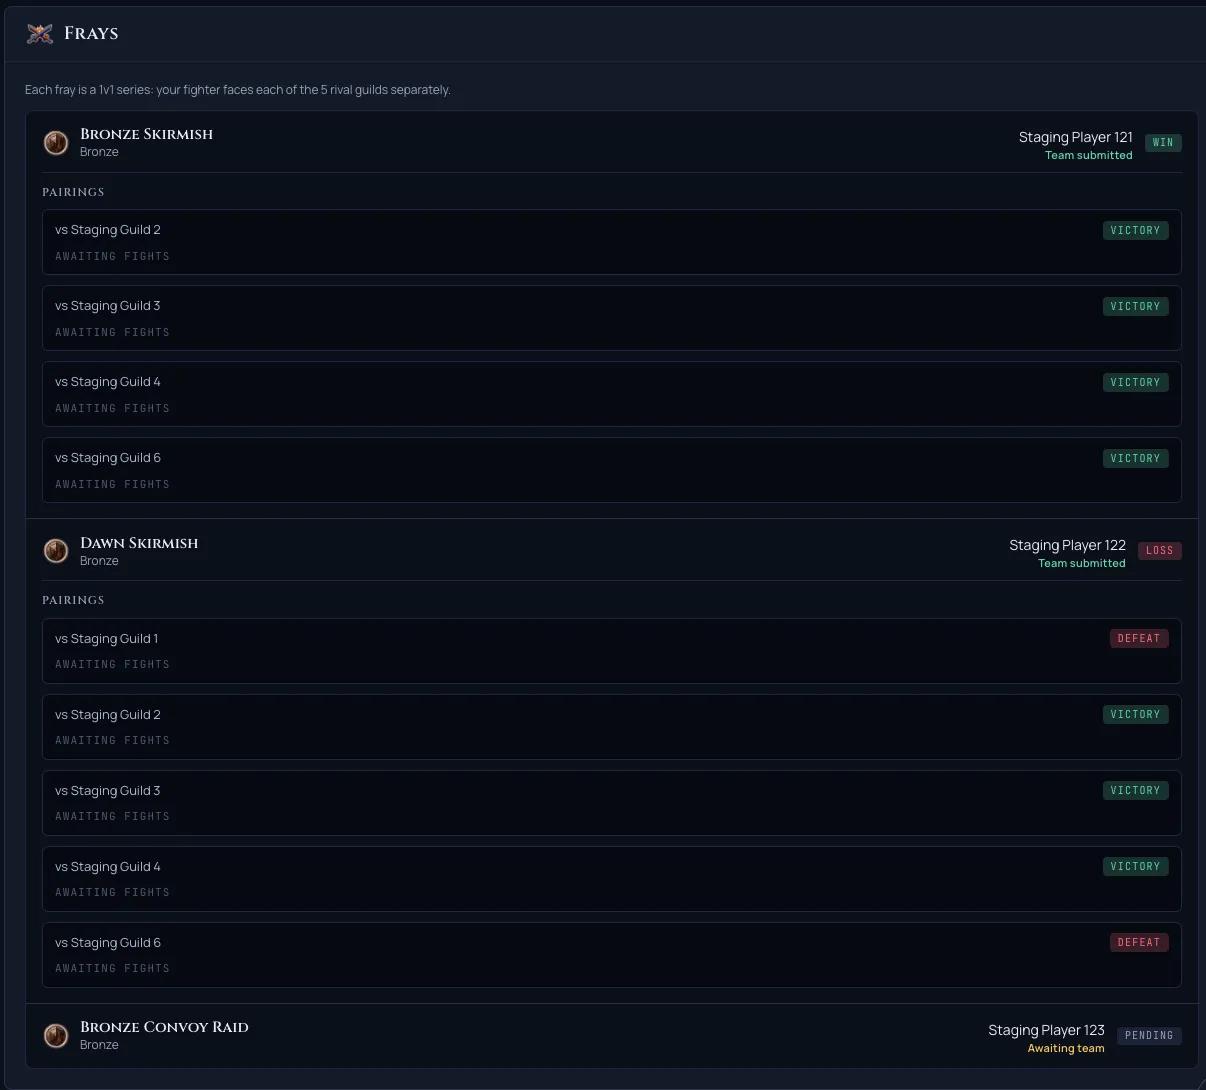The image size is (1206, 1090).
Task: Click the Pairings label under Bronze Skirmish
Action: click(73, 192)
